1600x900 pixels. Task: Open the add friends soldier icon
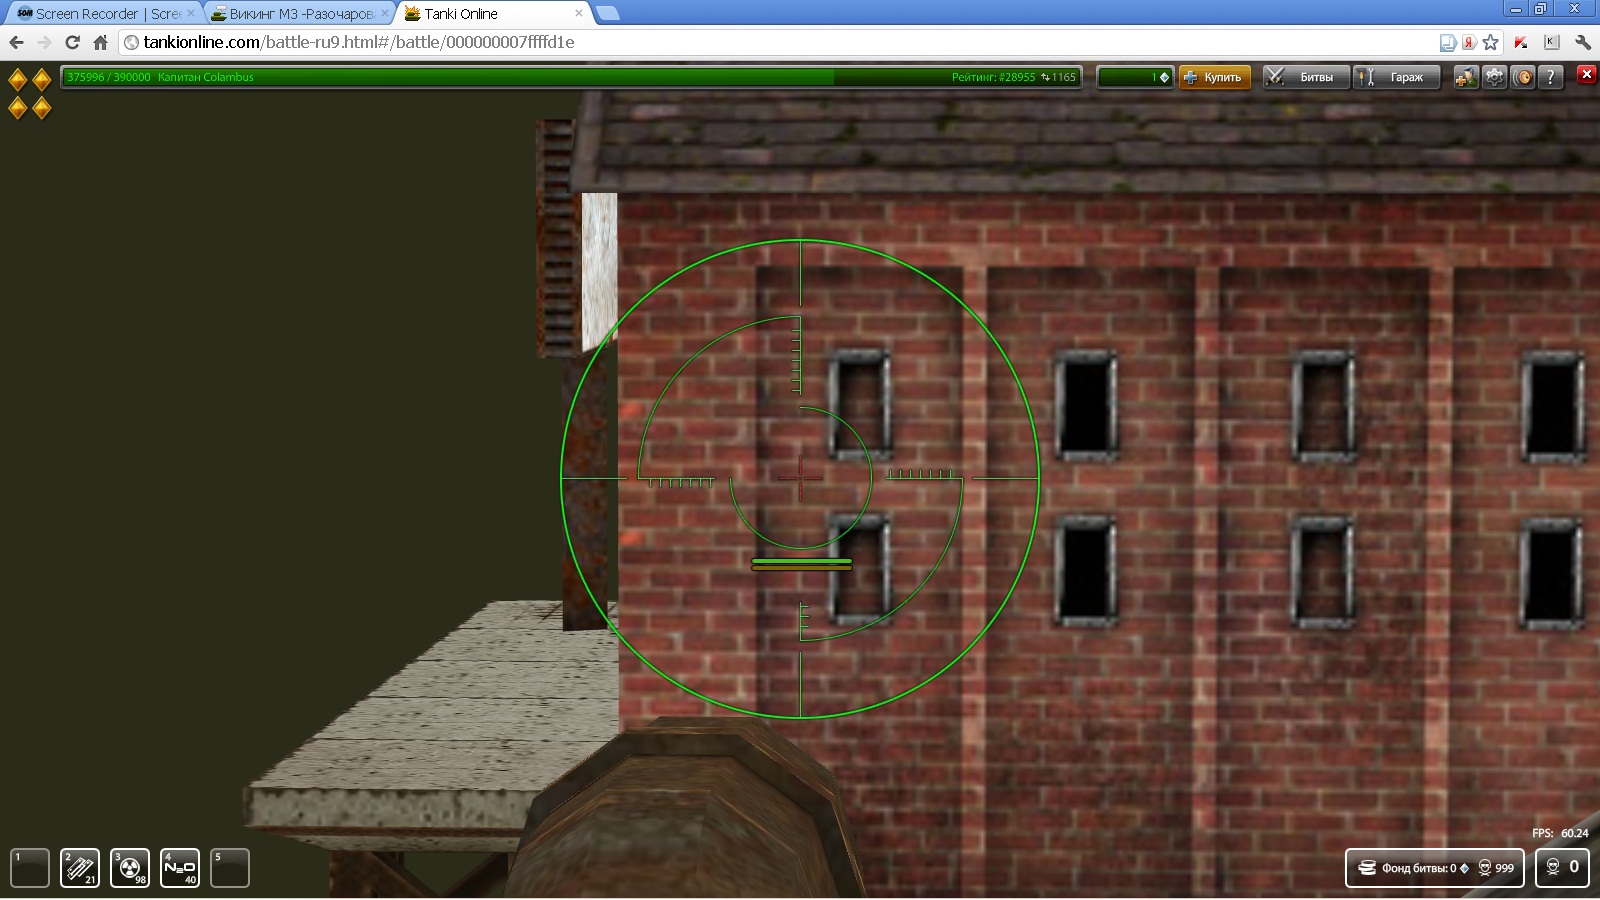pos(1465,77)
